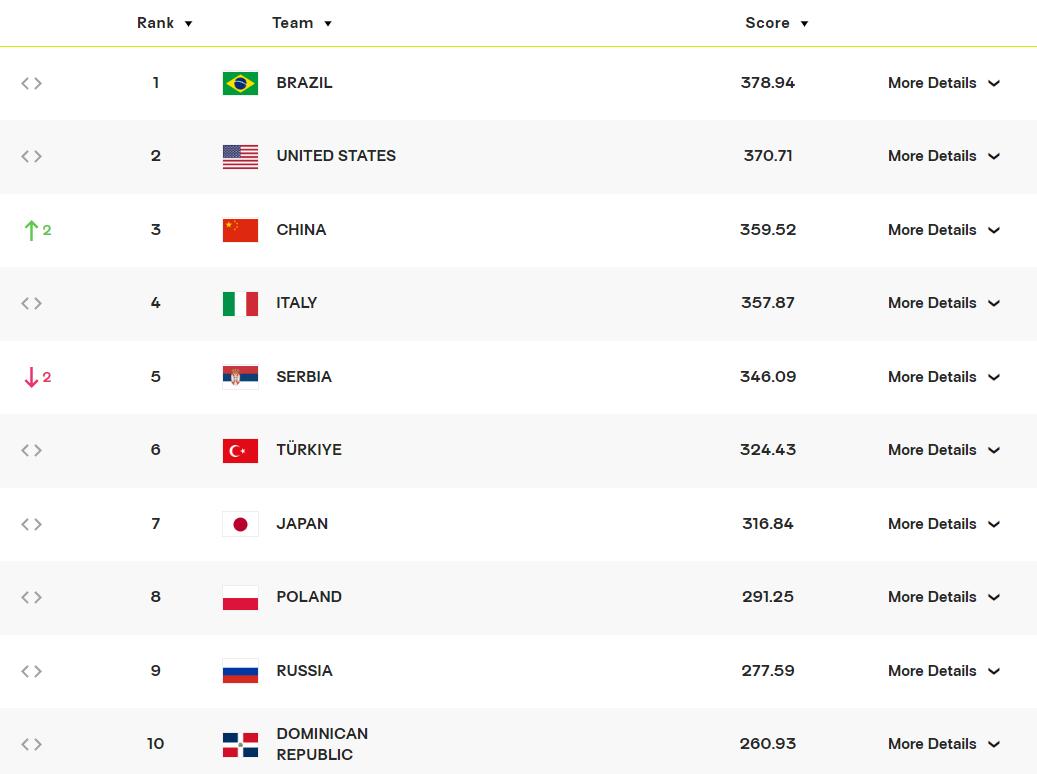Viewport: 1037px width, 774px height.
Task: Click the China flag icon
Action: [240, 230]
